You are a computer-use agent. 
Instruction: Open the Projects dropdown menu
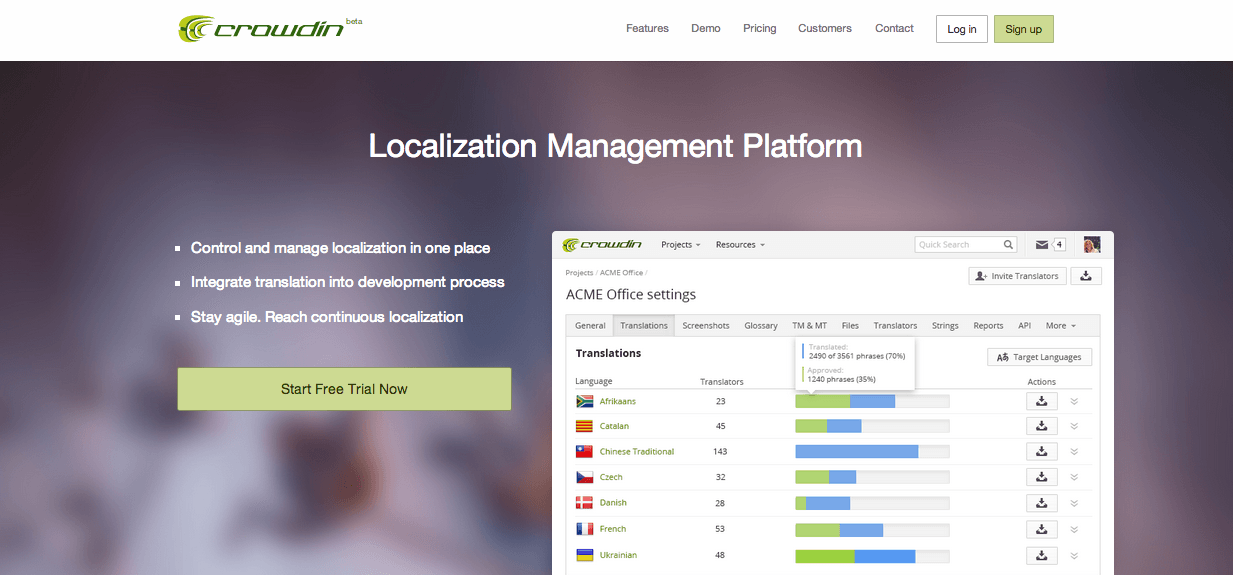tap(681, 245)
